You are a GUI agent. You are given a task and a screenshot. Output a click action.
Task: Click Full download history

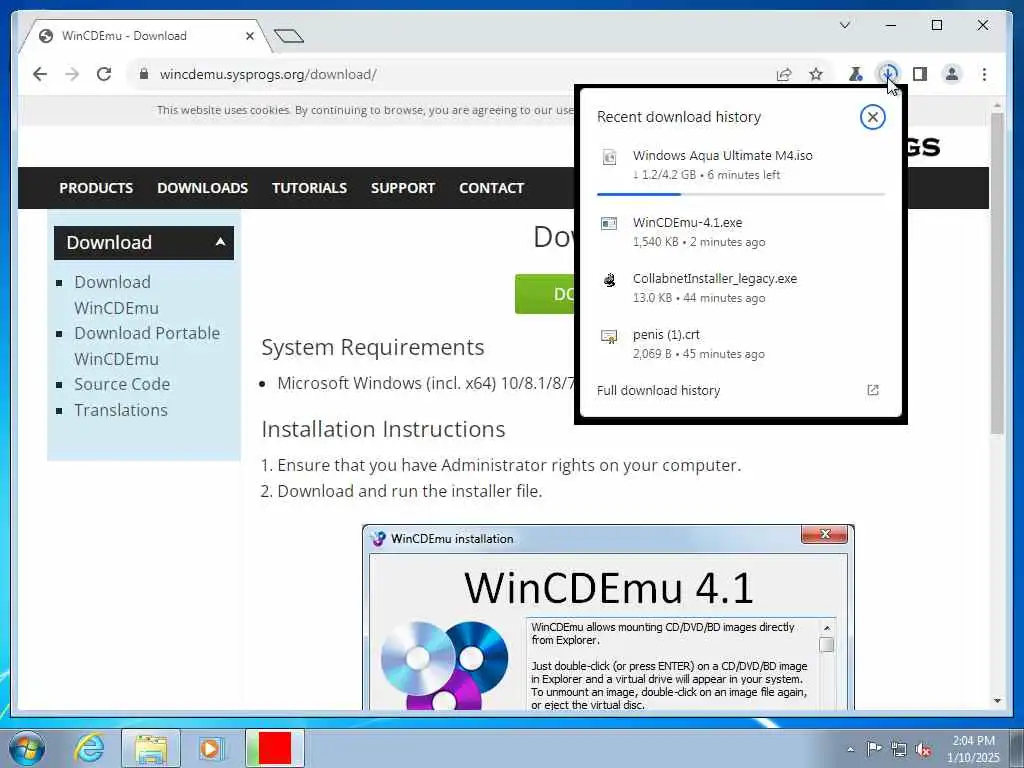click(658, 391)
